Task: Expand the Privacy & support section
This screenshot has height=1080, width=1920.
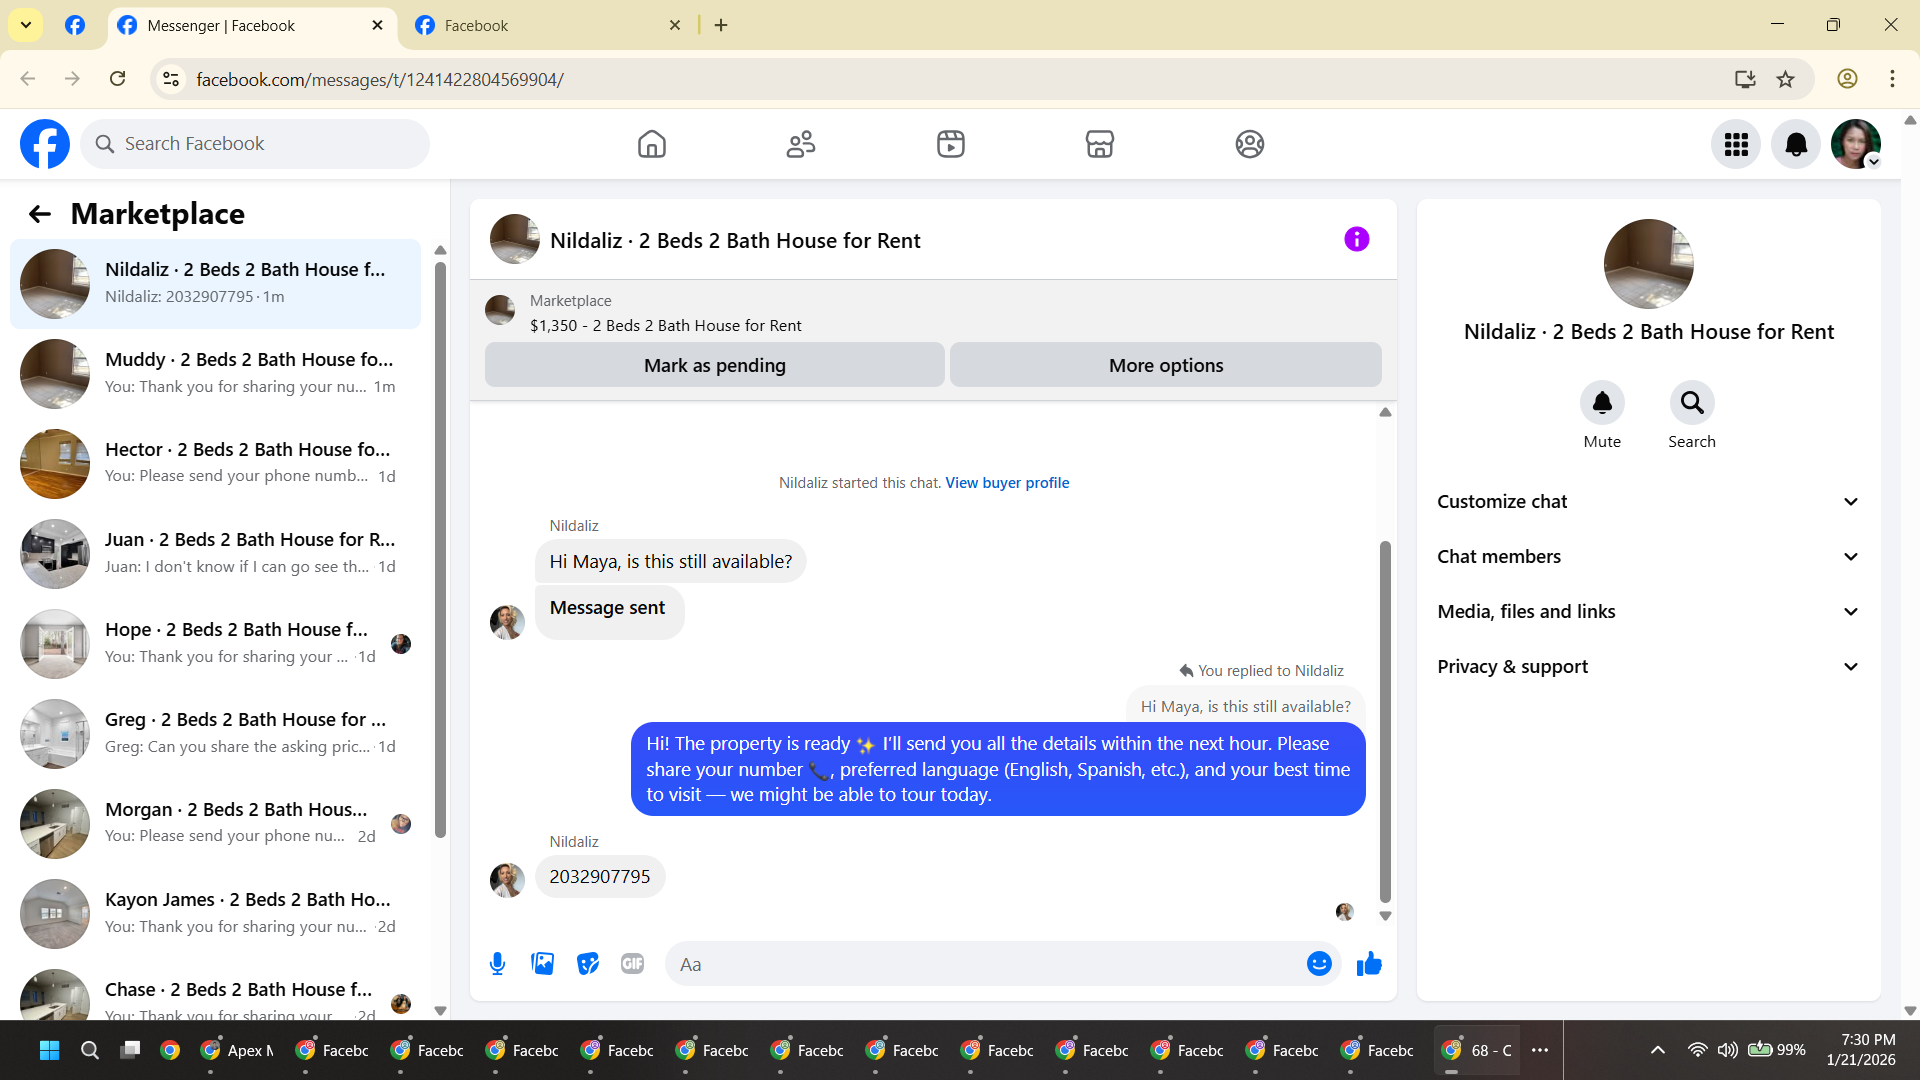Action: click(1648, 667)
